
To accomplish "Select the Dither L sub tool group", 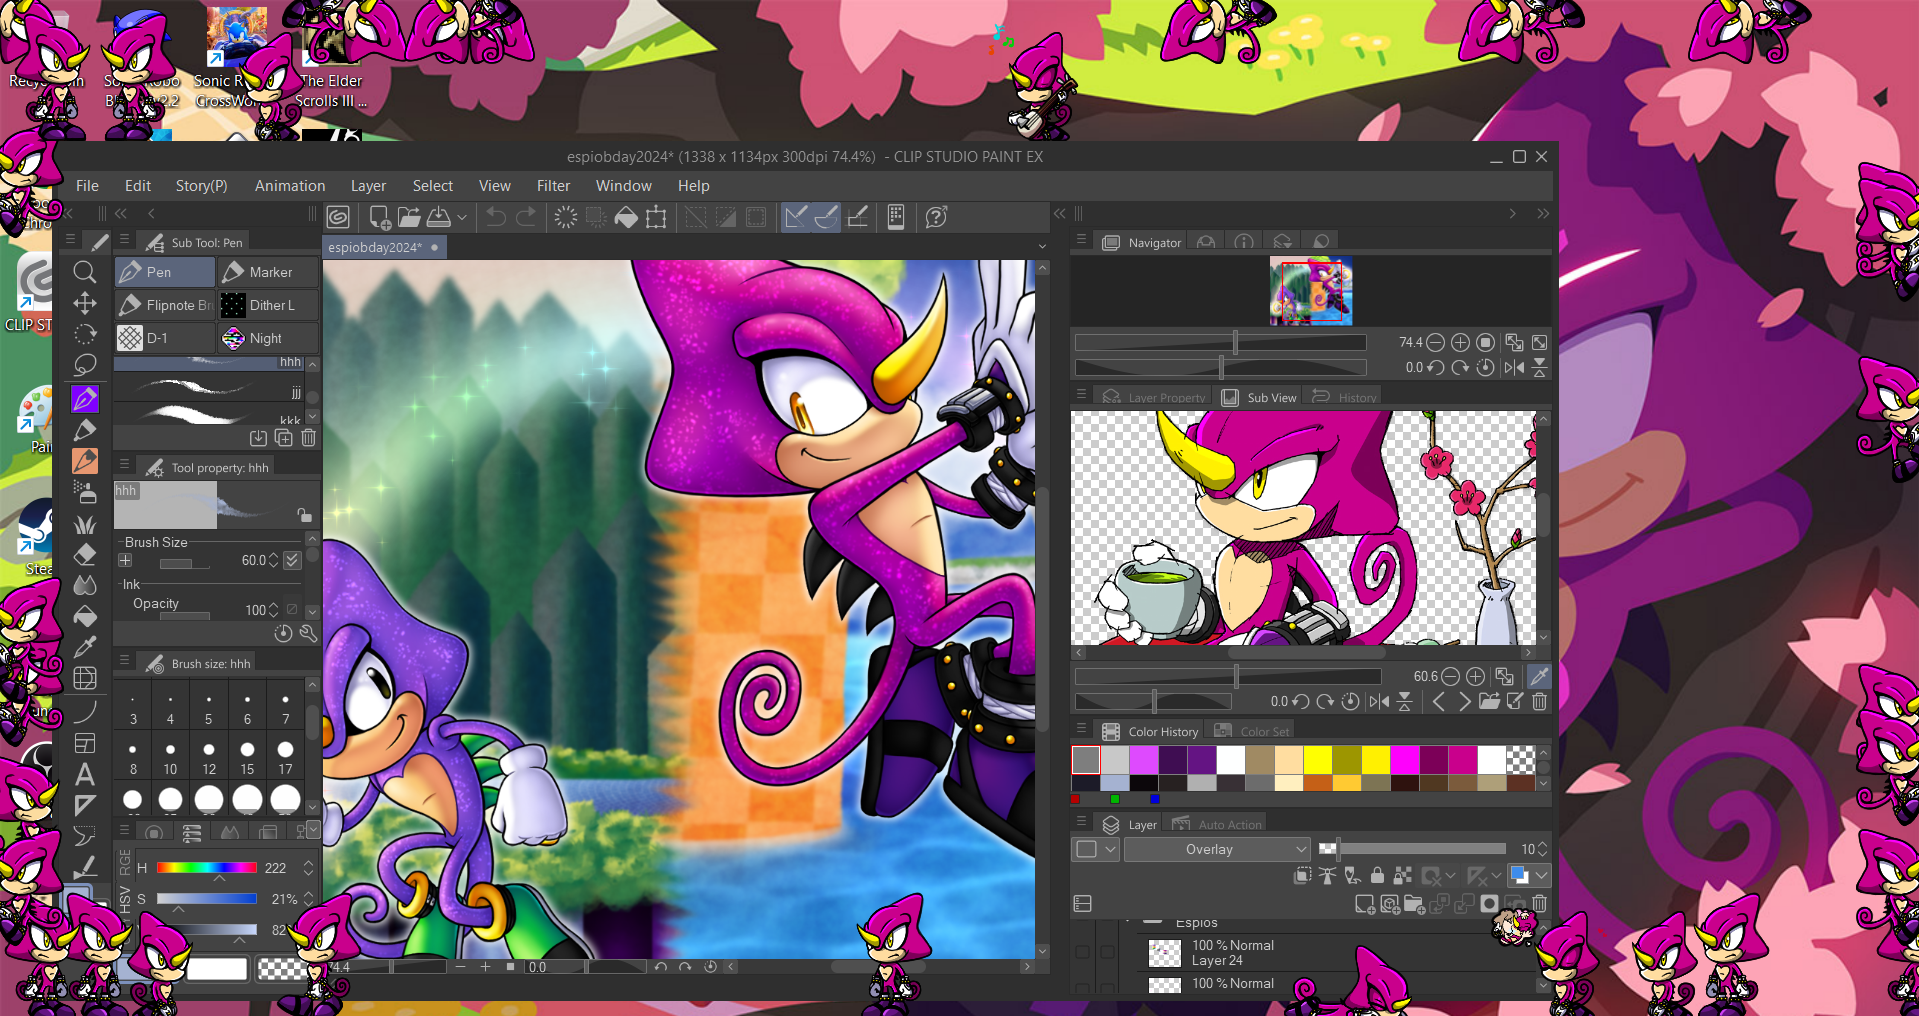I will 268,305.
